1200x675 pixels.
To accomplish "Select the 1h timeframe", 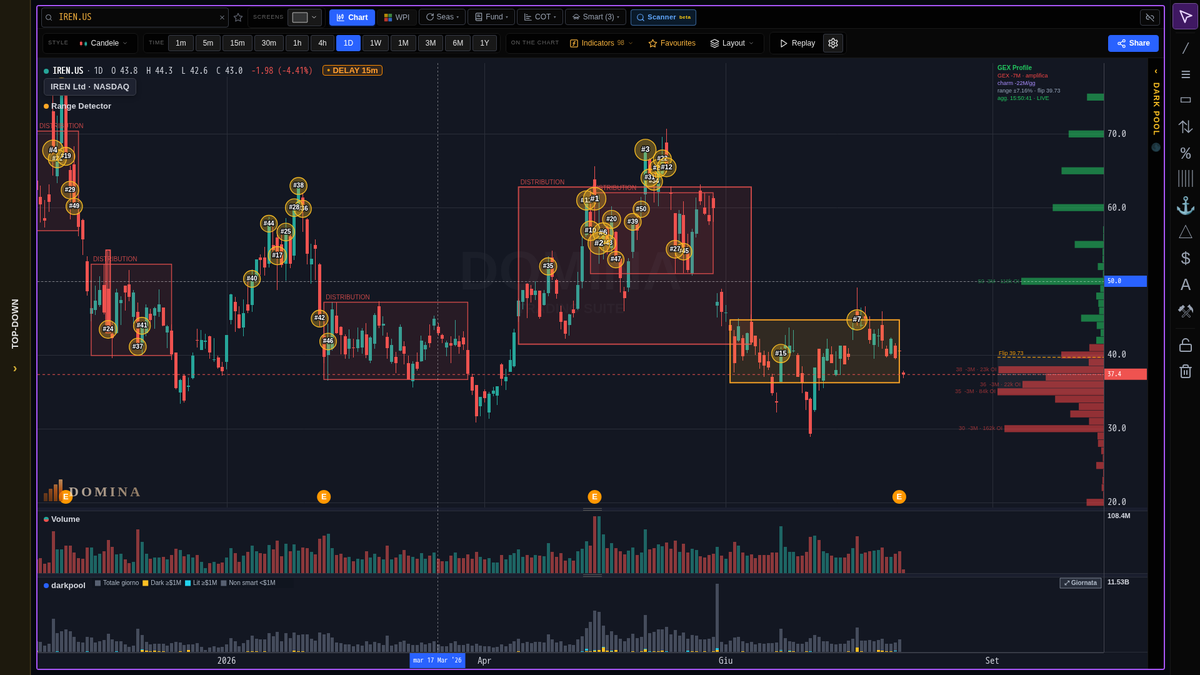I will [x=297, y=43].
